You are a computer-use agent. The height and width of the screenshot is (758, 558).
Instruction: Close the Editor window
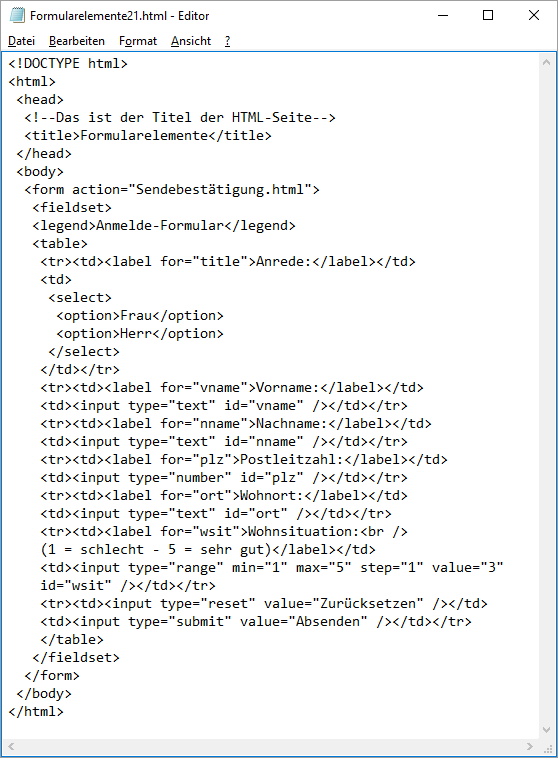point(534,15)
